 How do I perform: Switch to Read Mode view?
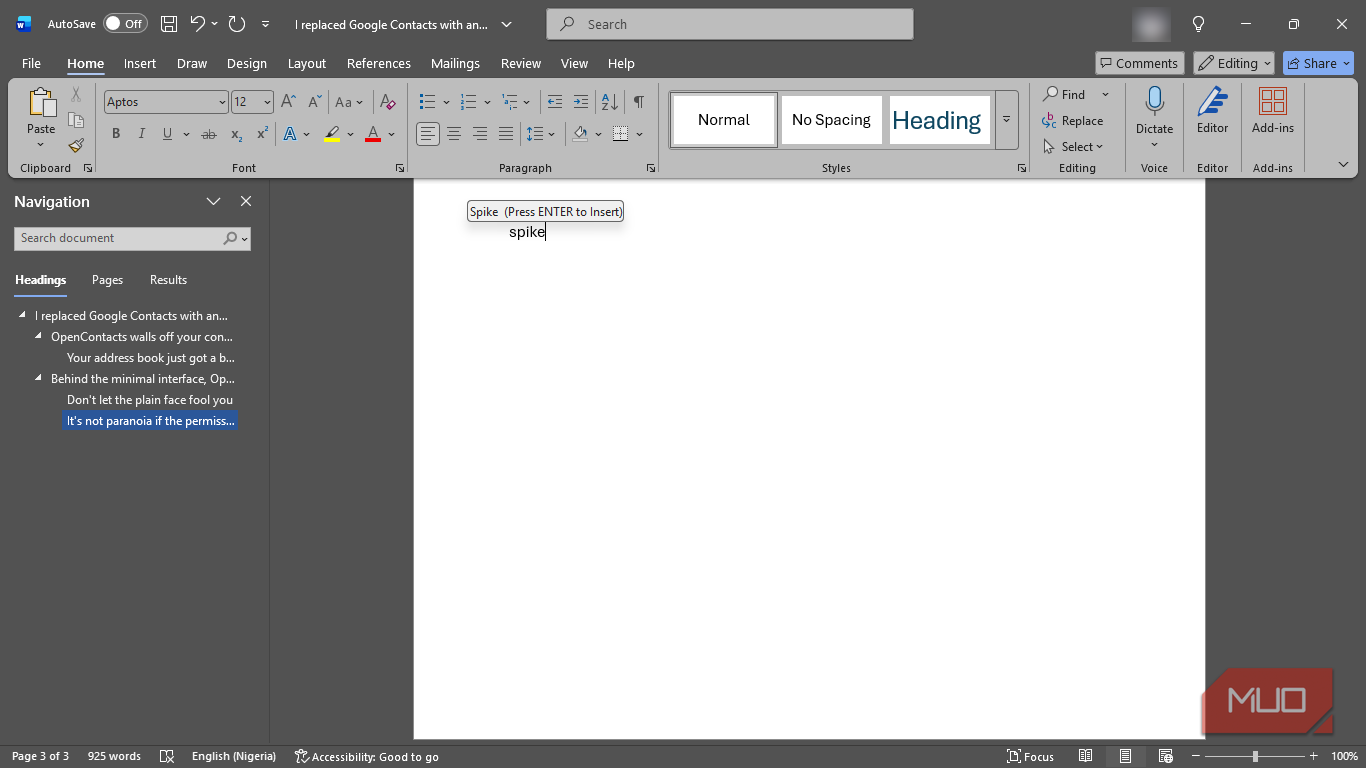point(1085,756)
